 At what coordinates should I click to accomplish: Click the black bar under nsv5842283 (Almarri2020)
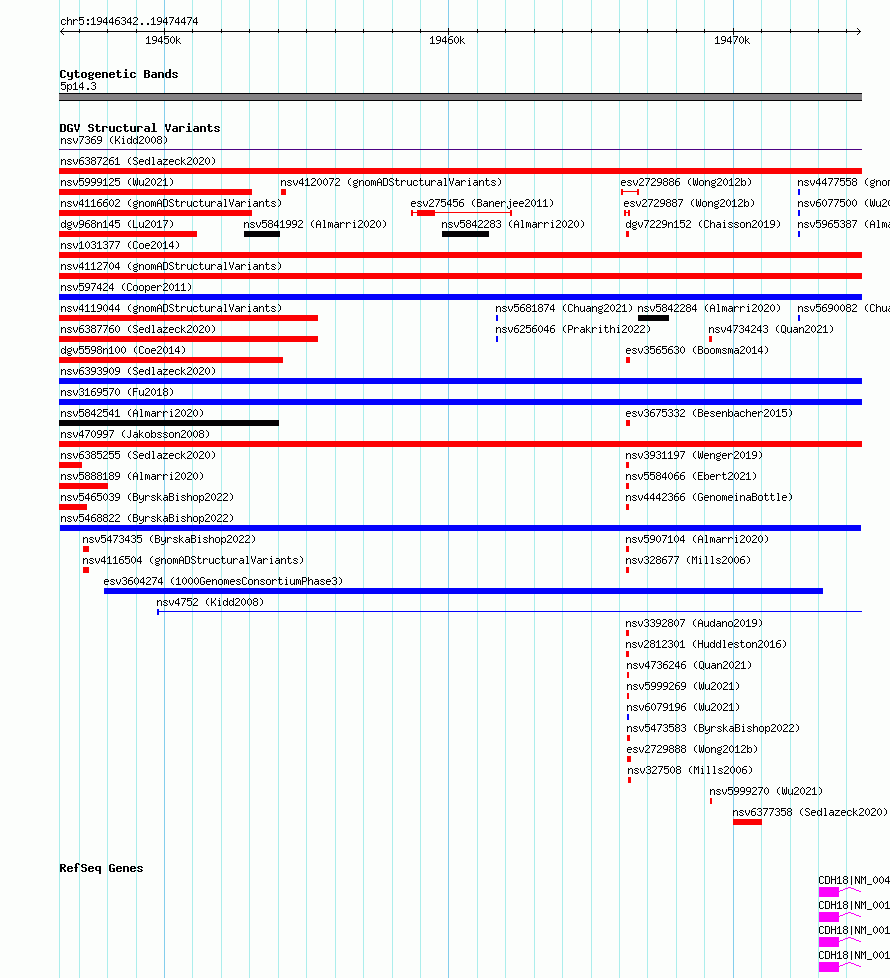(x=465, y=235)
